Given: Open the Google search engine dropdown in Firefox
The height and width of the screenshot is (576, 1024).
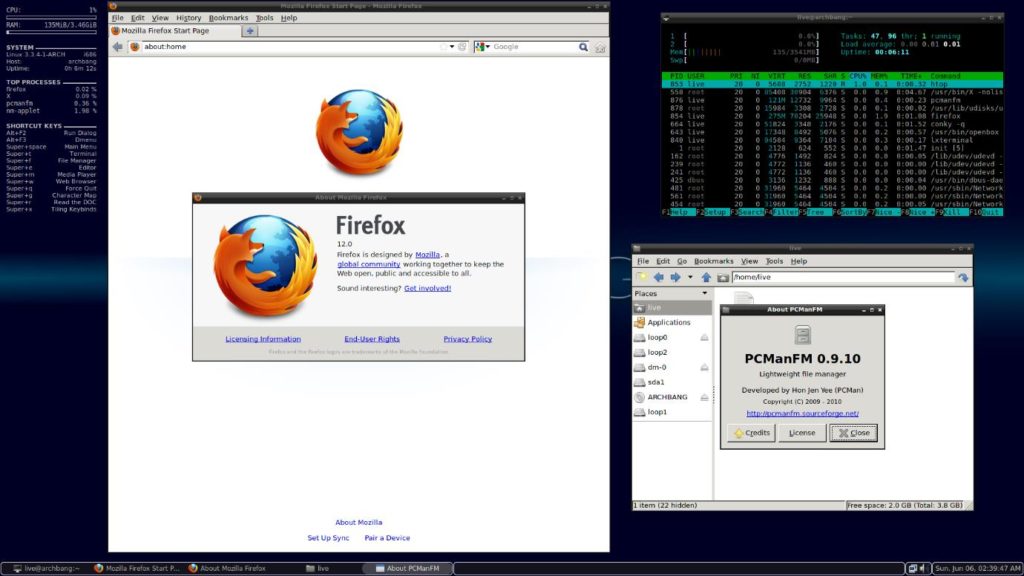Looking at the screenshot, I should tap(485, 46).
